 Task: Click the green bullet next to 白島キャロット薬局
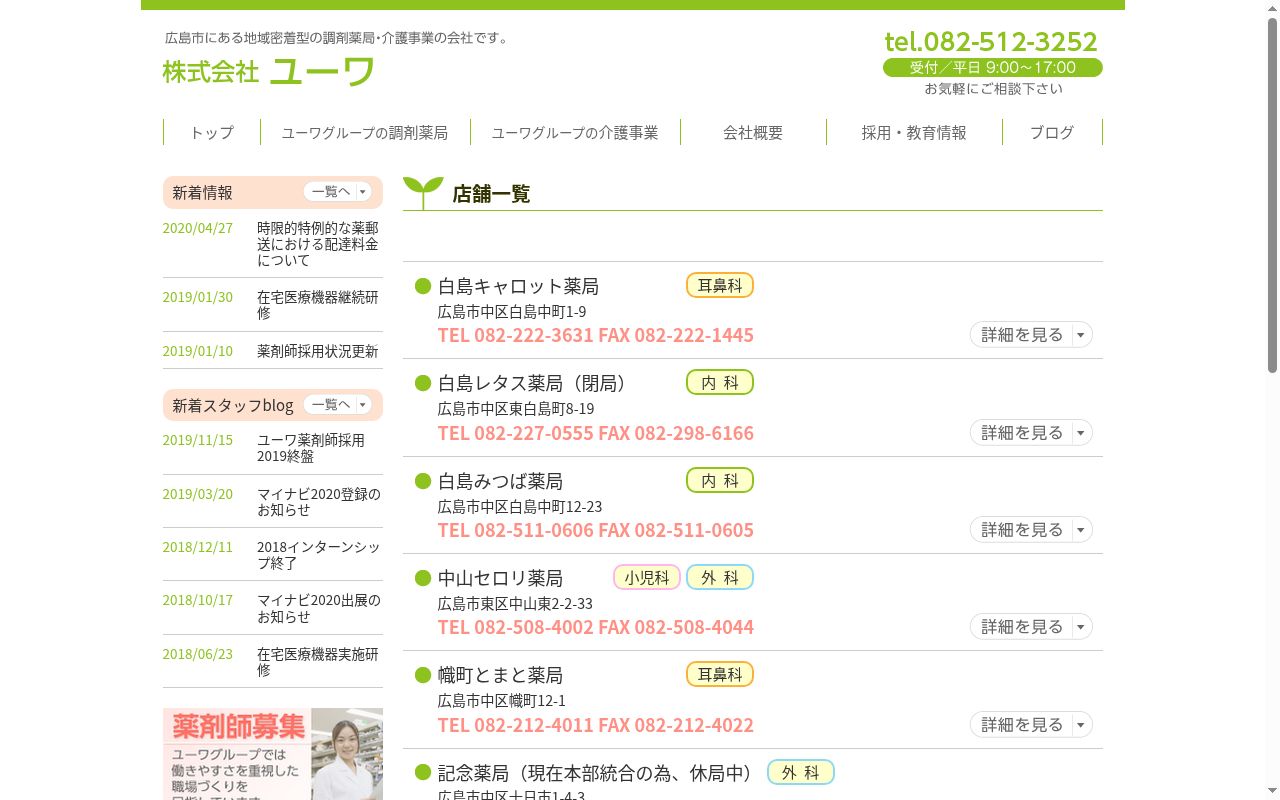tap(423, 286)
